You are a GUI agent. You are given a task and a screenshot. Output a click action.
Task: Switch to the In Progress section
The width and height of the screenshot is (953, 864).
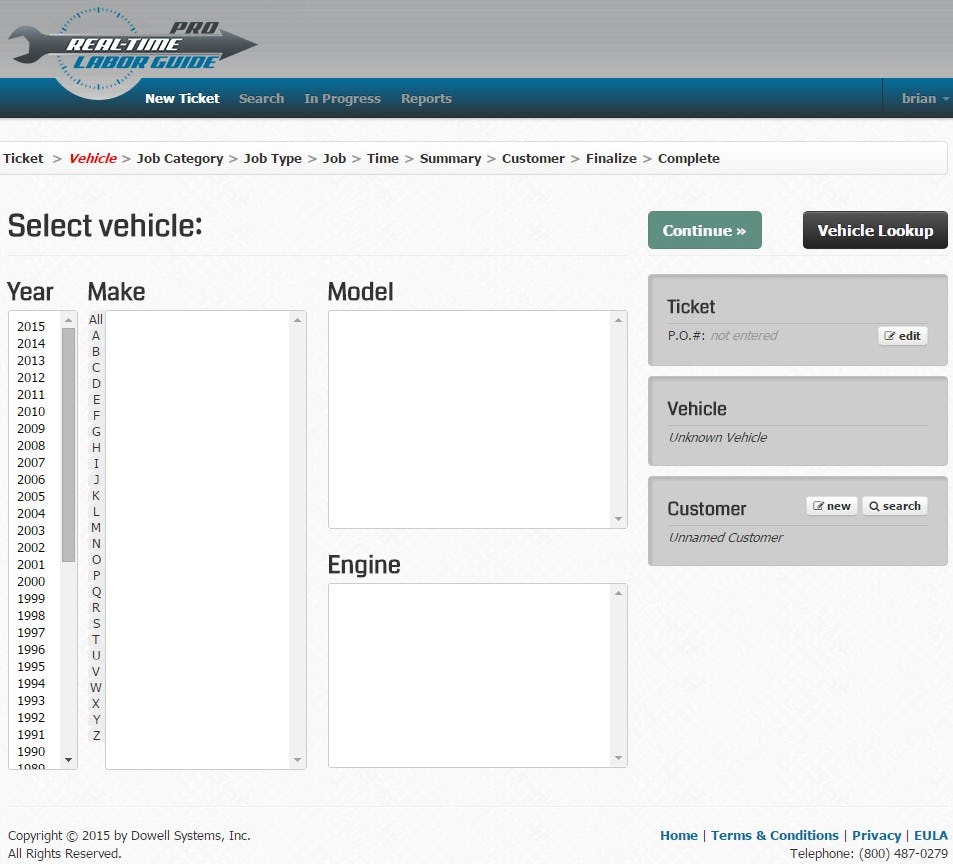point(342,98)
